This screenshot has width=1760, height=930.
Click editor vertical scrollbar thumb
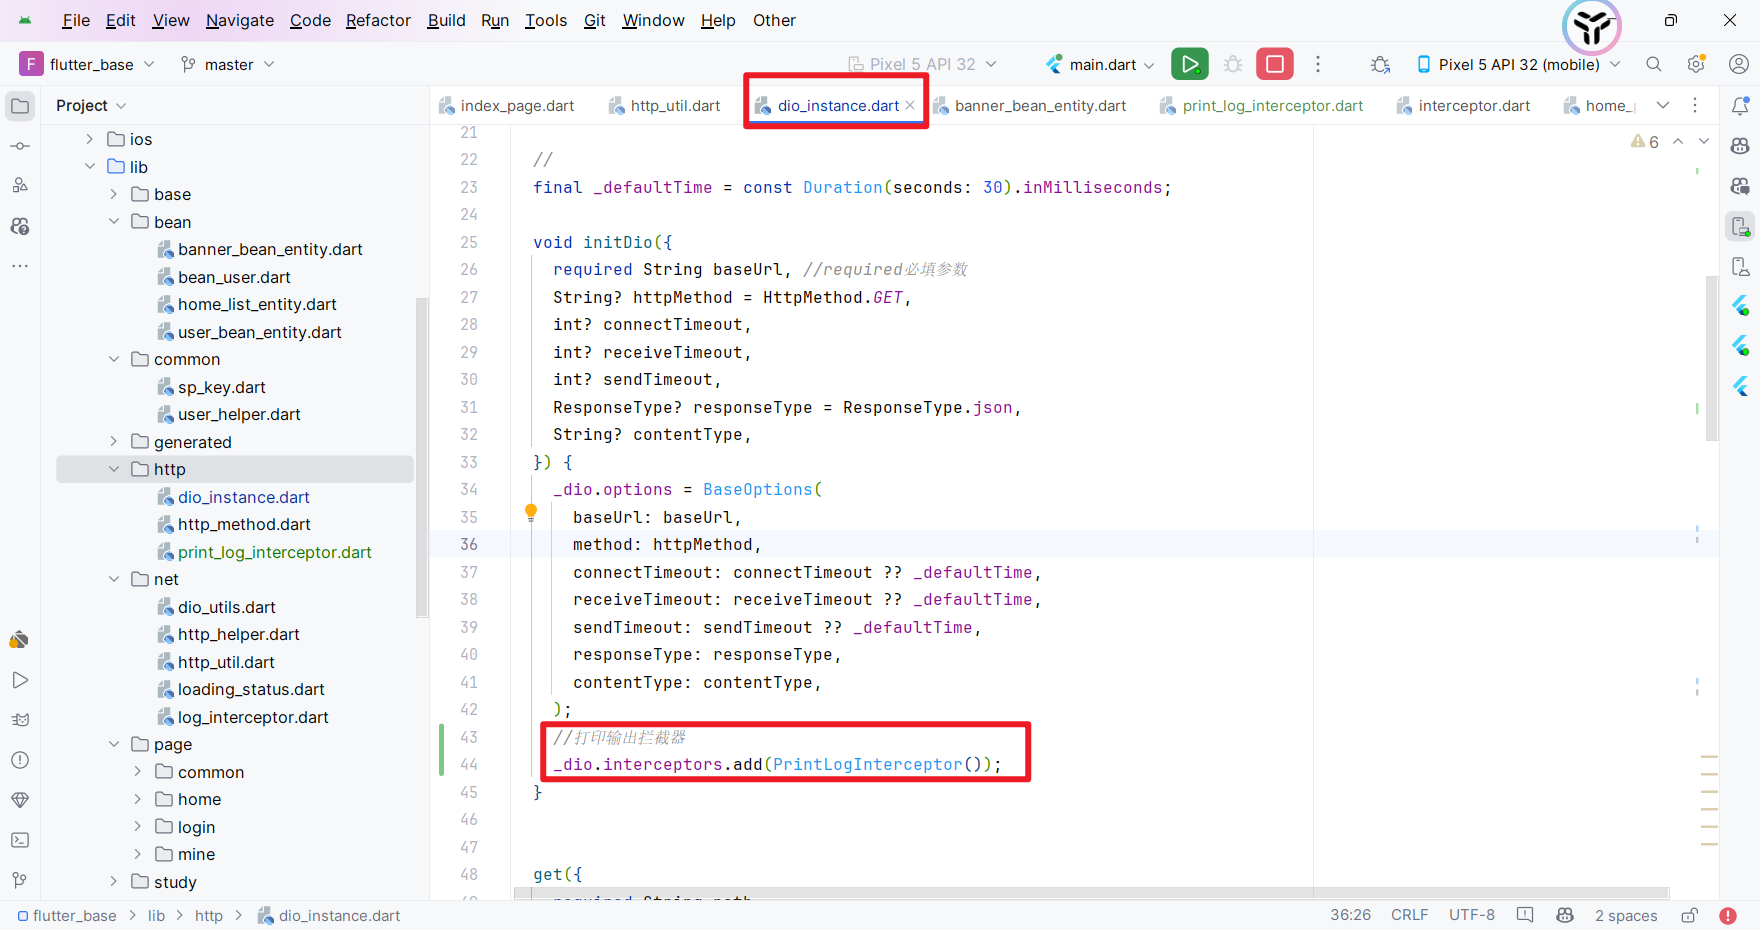tap(1711, 358)
